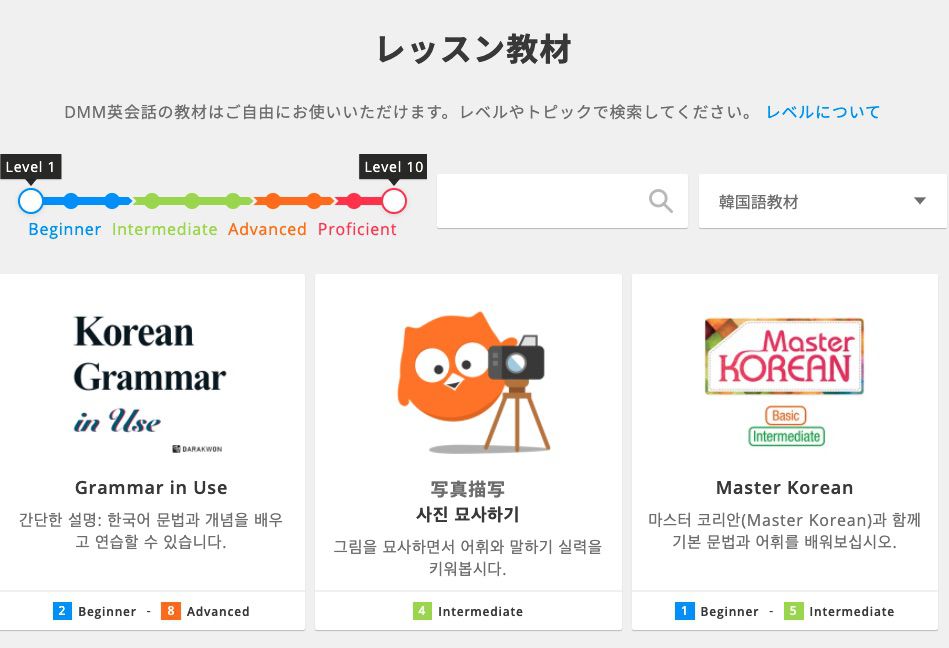
Task: Focus the material search input field
Action: click(x=562, y=201)
